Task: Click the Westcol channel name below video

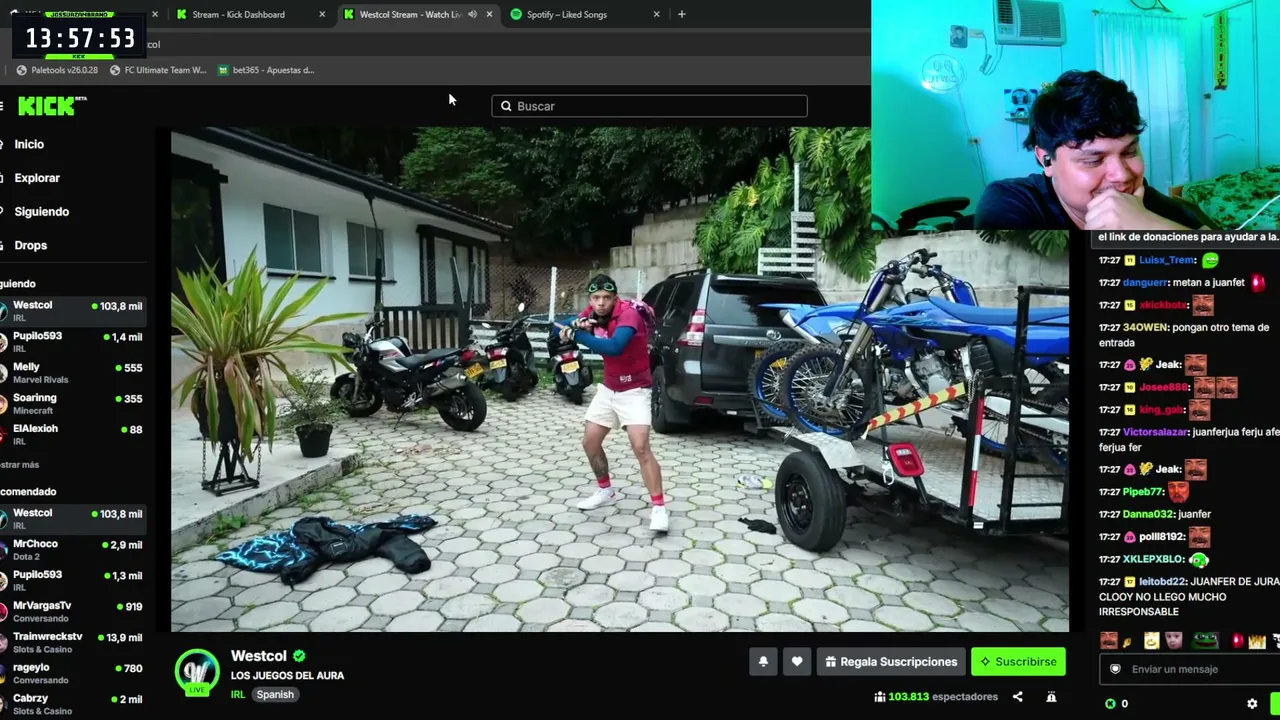Action: [x=259, y=656]
